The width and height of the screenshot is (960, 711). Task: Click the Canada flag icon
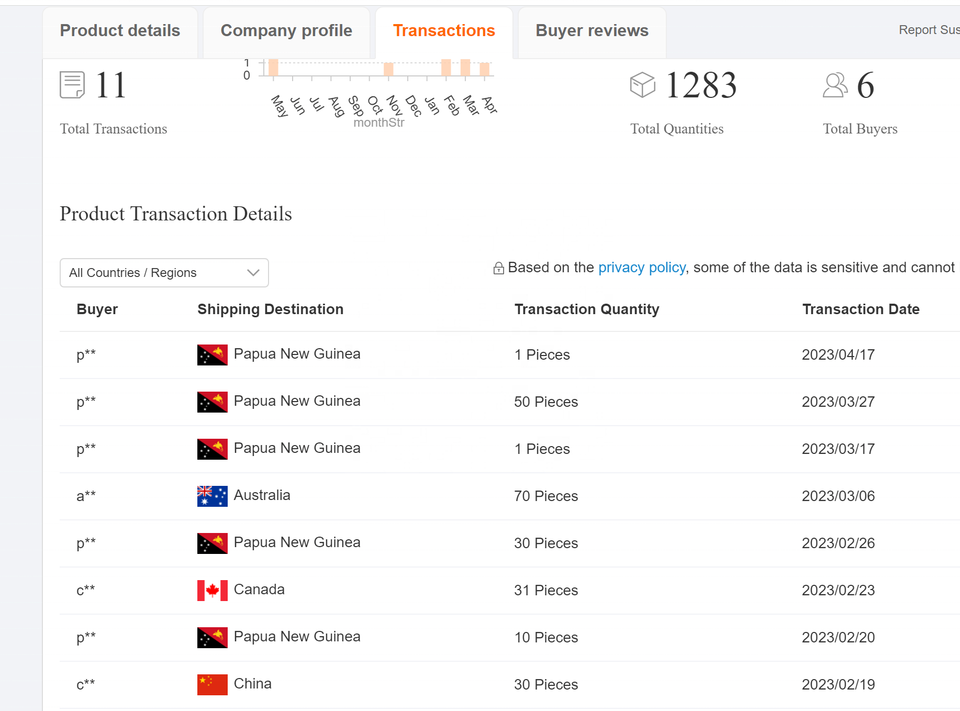pos(212,590)
